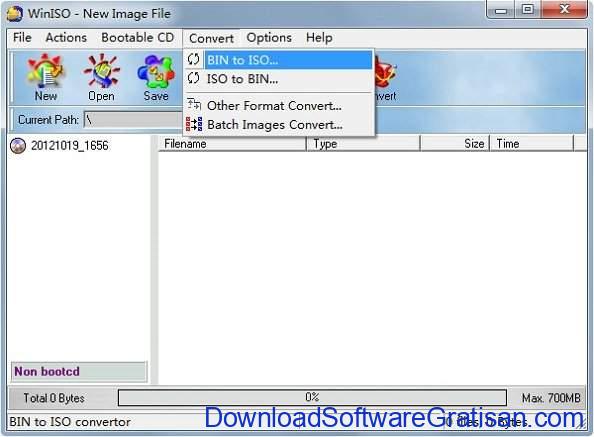
Task: Click the disc icon beside 20121019_1656
Action: tap(18, 145)
